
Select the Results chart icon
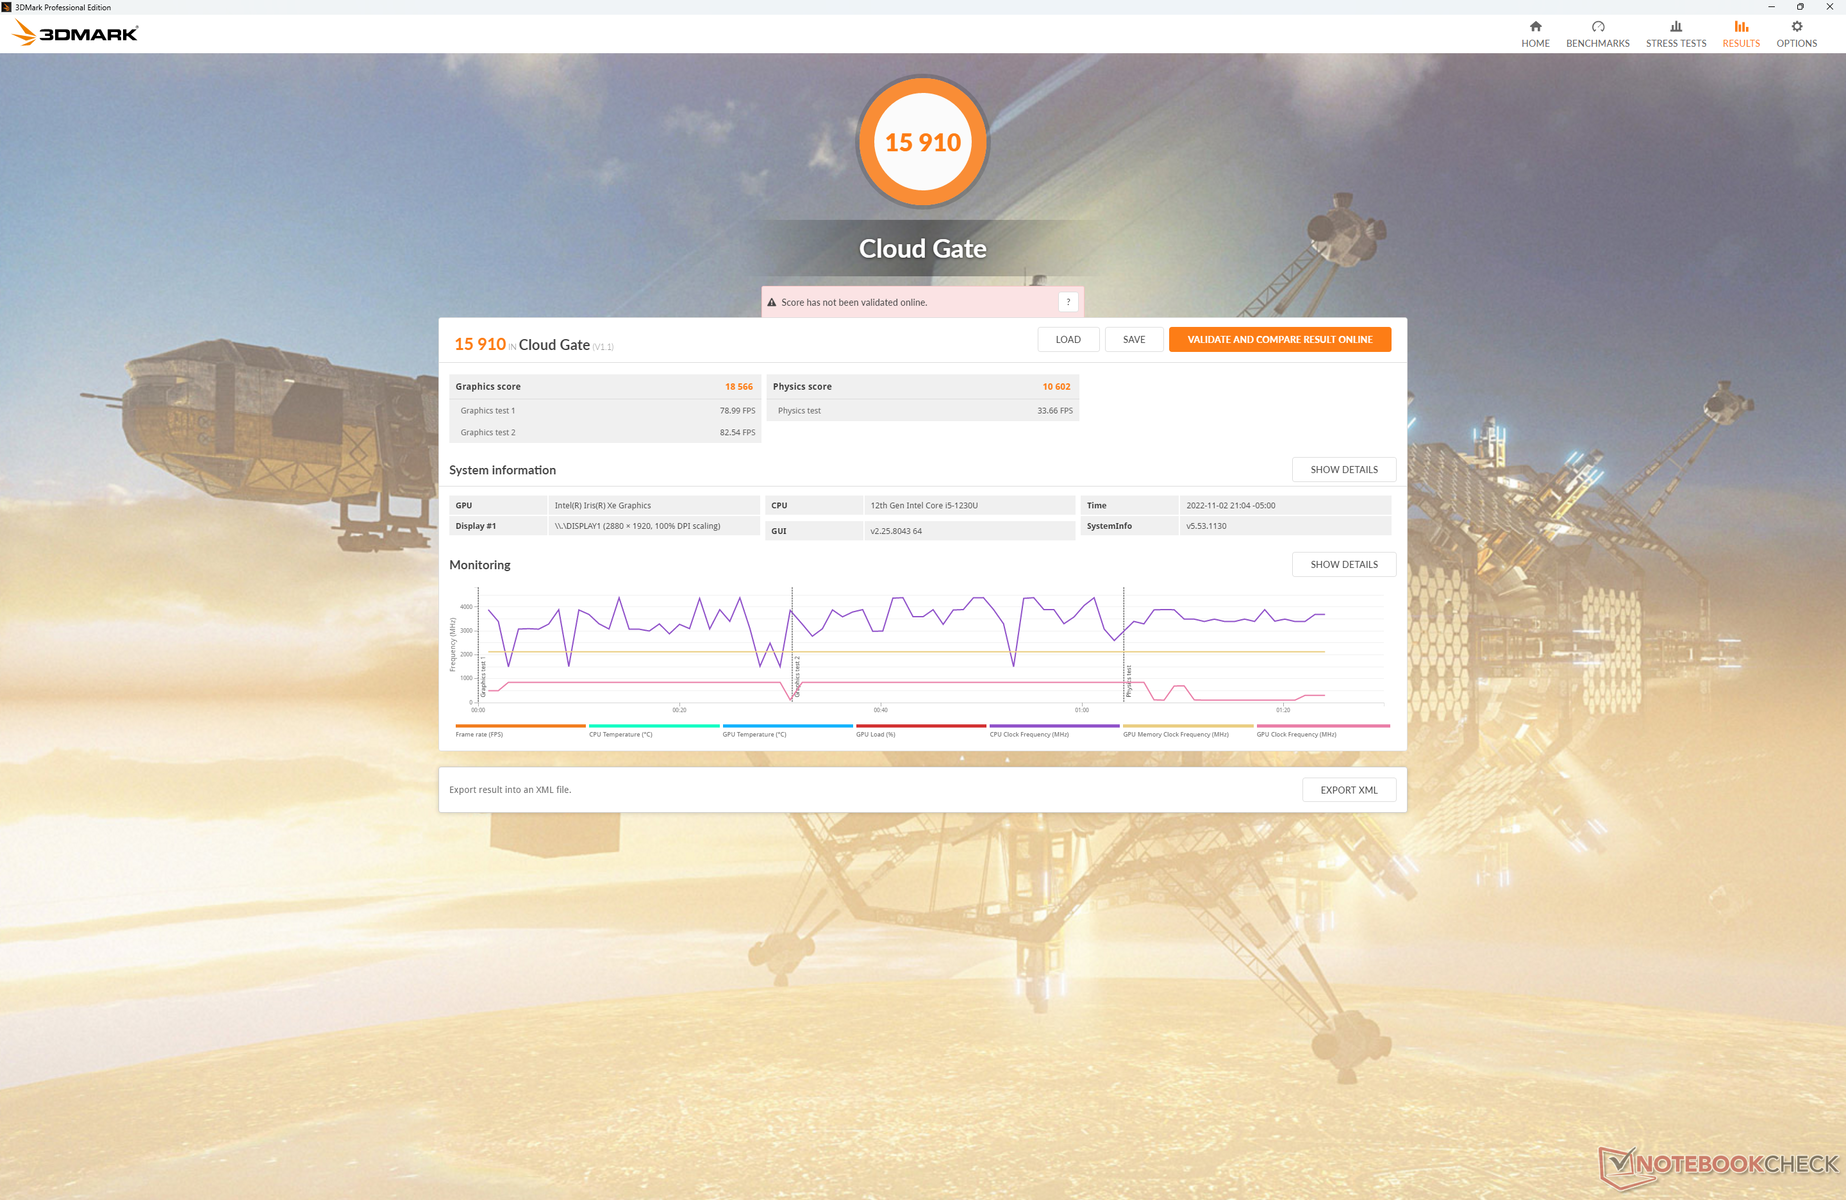(x=1741, y=27)
